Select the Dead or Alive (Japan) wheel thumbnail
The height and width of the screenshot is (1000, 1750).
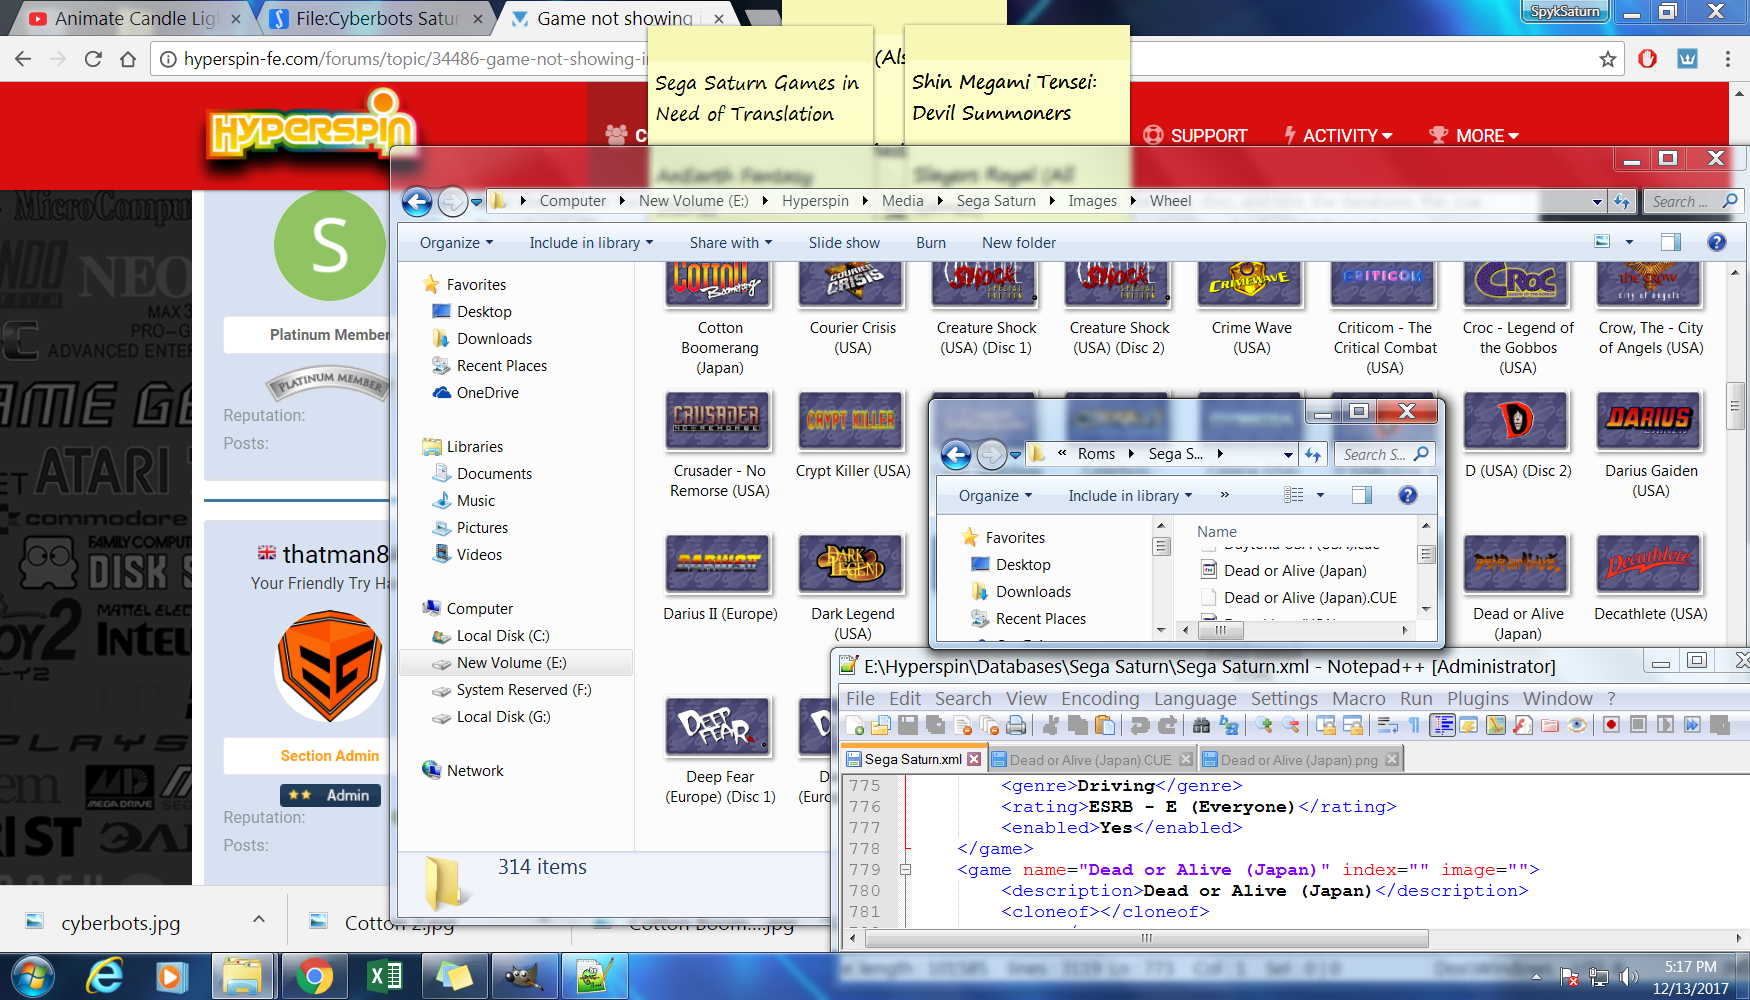[x=1517, y=563]
